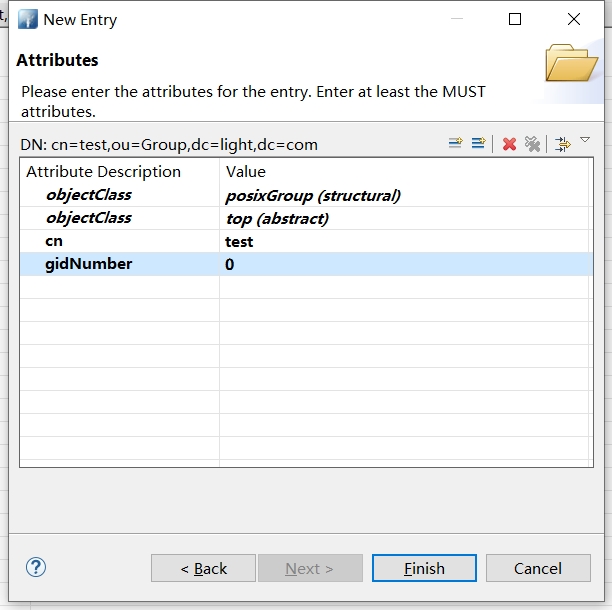Click the red Delete Value icon
Screen dimensions: 612x610
click(x=509, y=144)
